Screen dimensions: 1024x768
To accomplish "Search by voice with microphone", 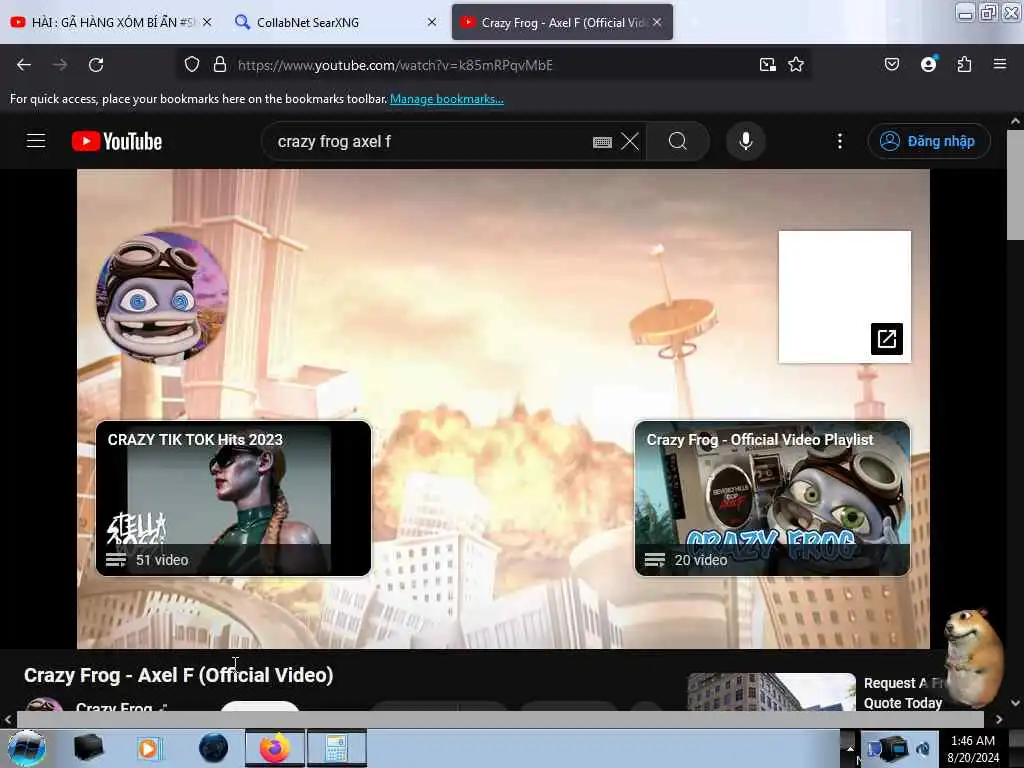I will point(746,141).
